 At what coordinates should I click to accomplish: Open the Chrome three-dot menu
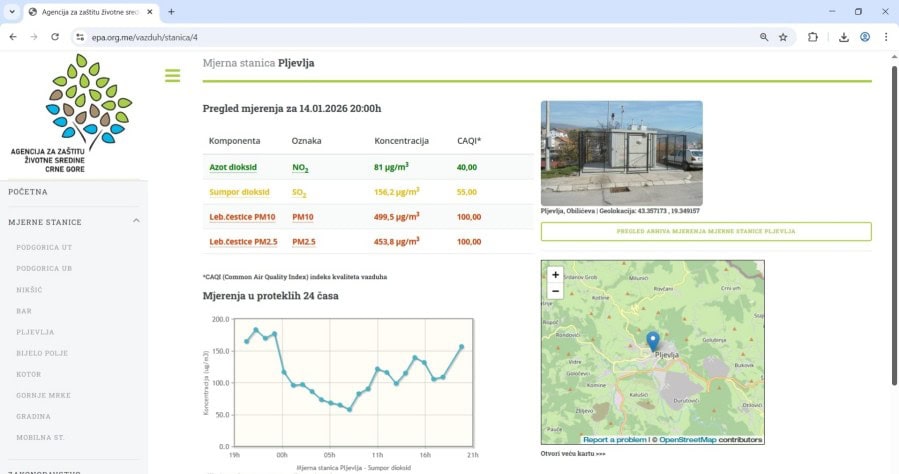886,37
